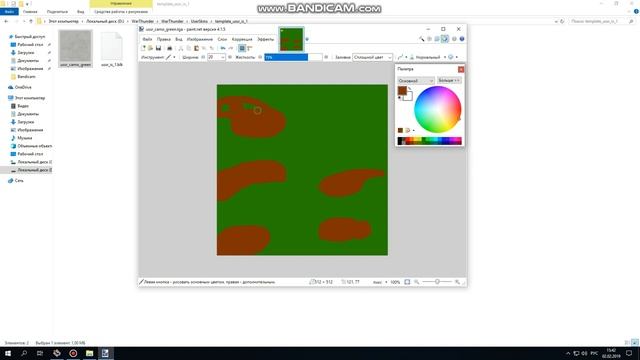640x360 pixels.
Task: Click the zoom in magnifier icon
Action: (457, 282)
